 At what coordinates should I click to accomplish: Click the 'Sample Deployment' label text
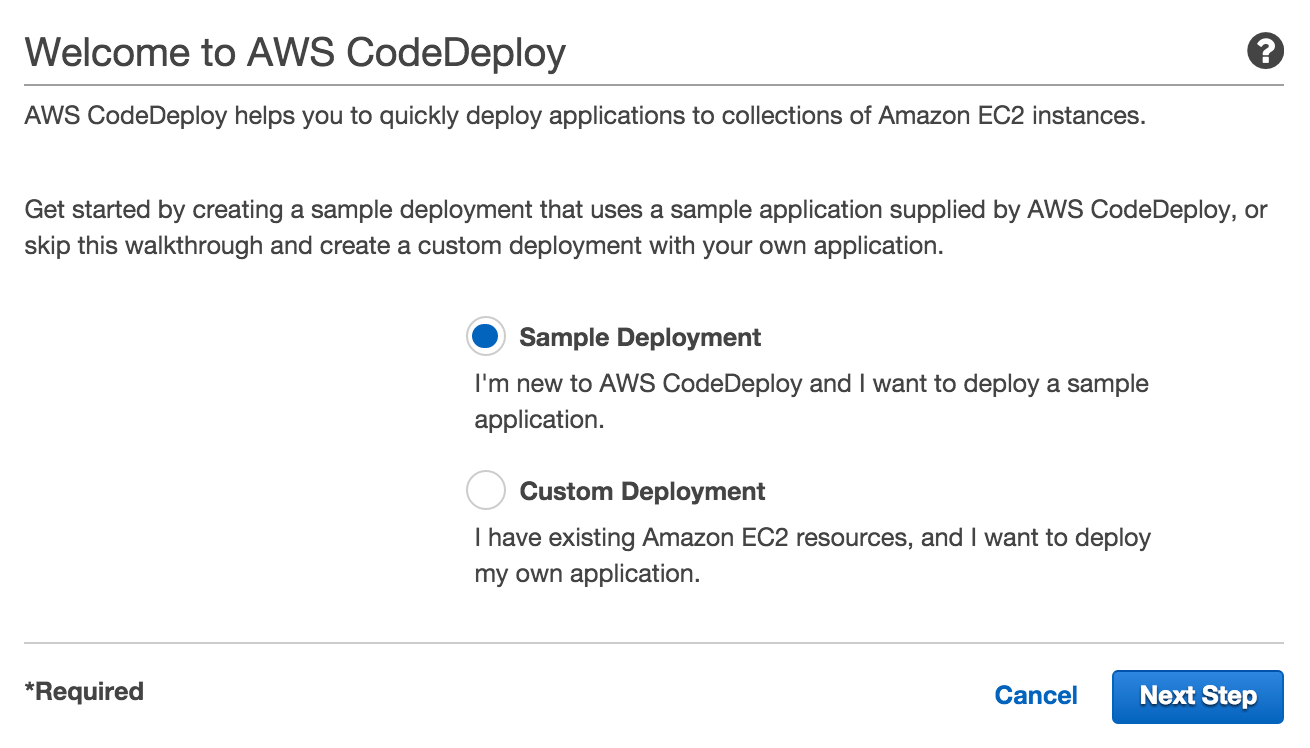(x=640, y=338)
